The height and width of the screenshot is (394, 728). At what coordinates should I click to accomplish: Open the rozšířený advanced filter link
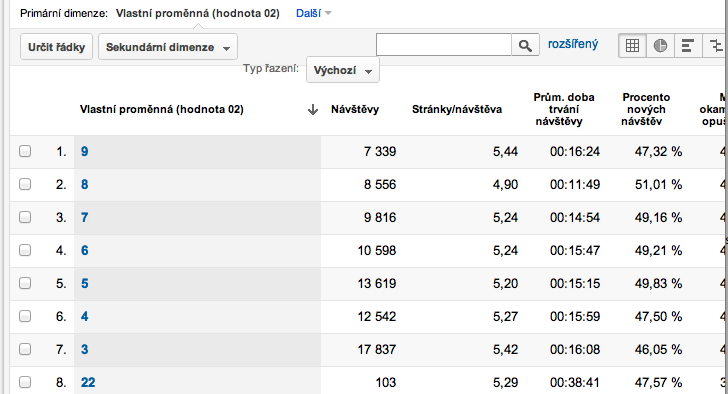[x=573, y=44]
